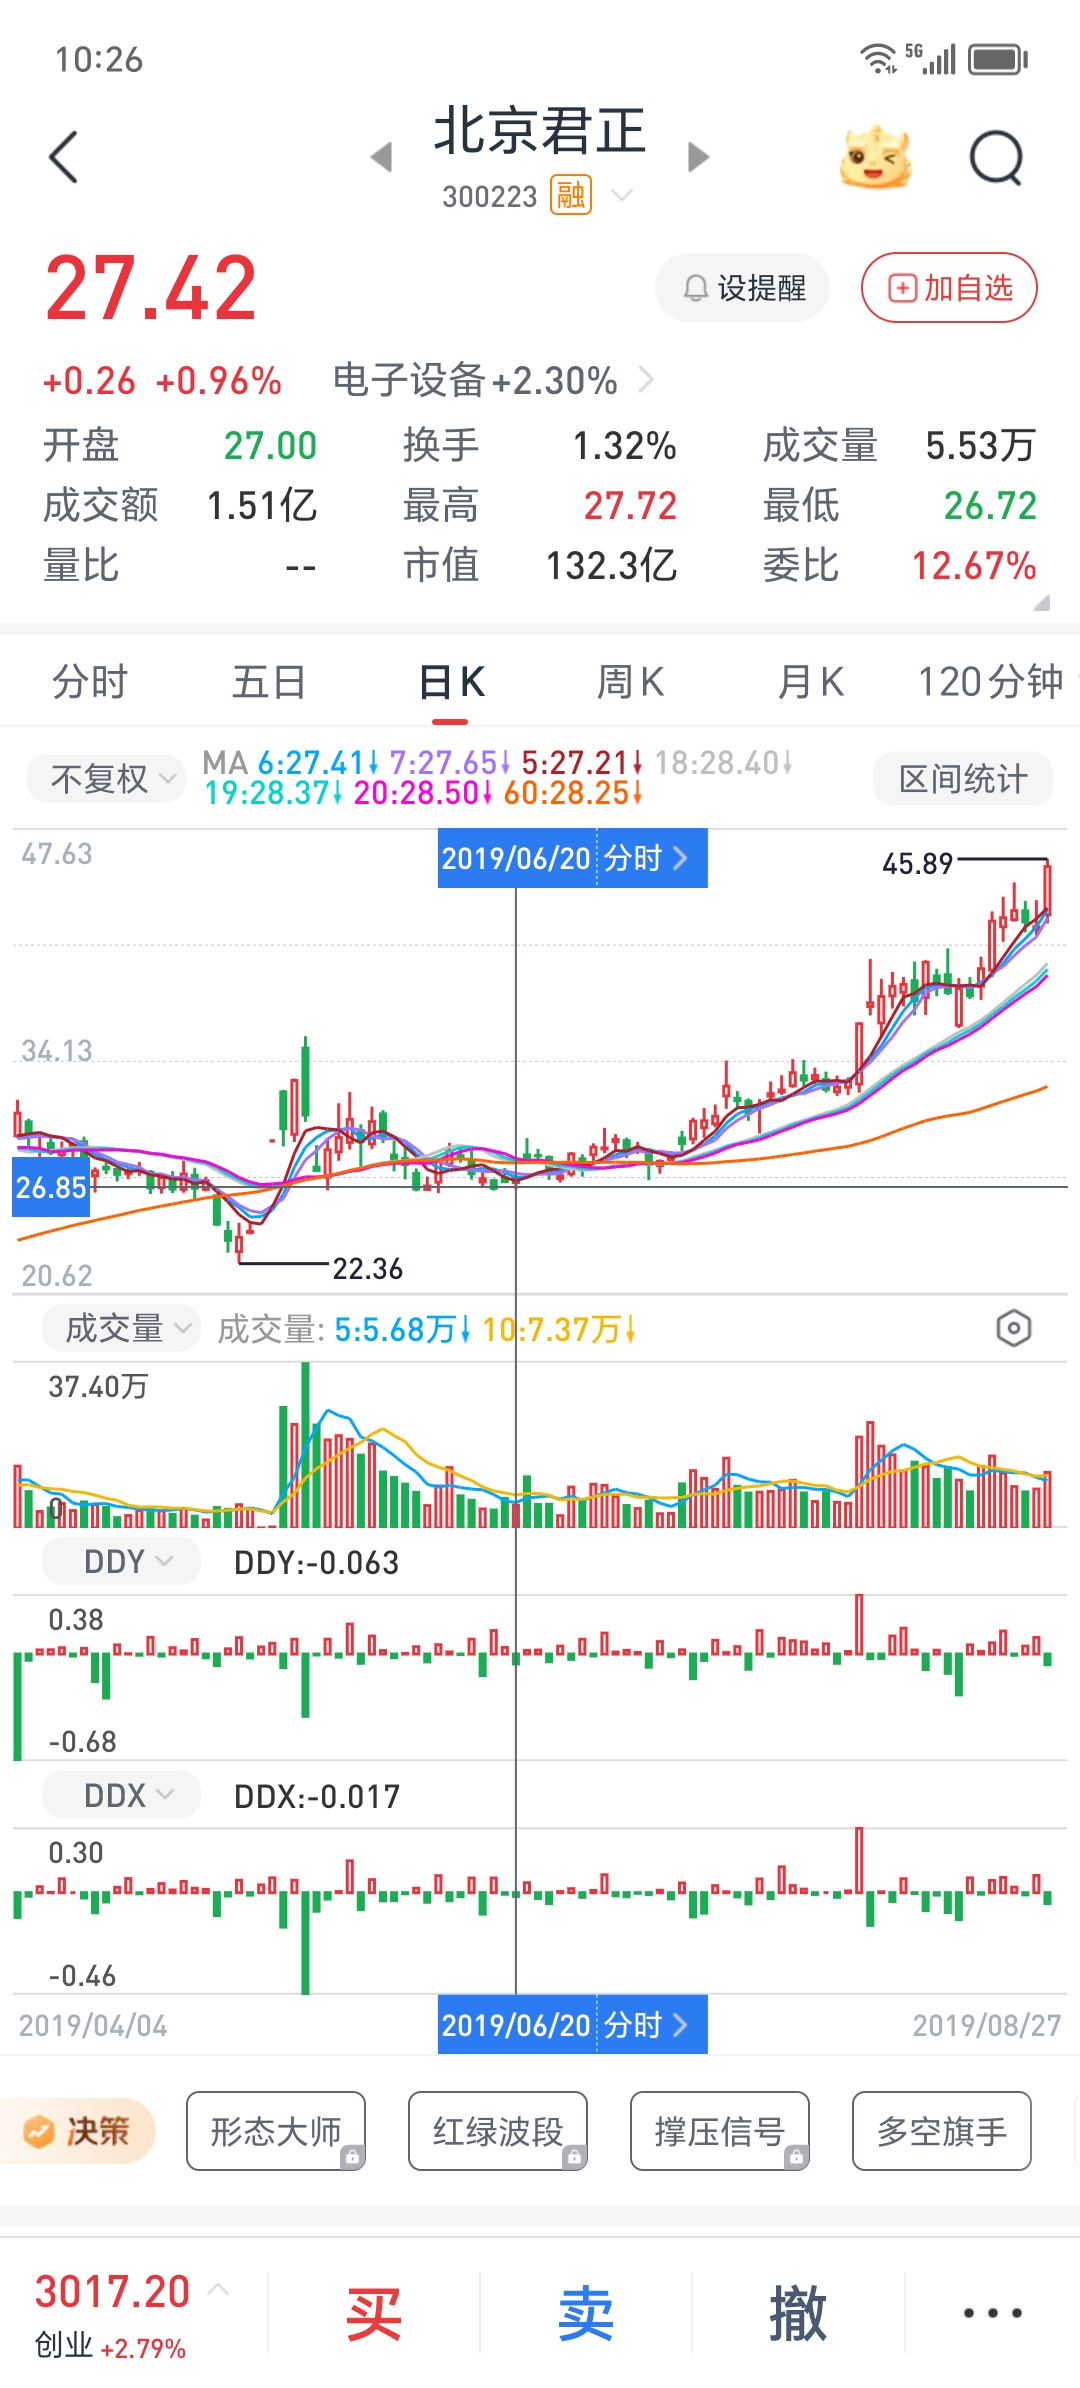Tap 委比 12.67% value
This screenshot has height=2388, width=1080.
(974, 566)
